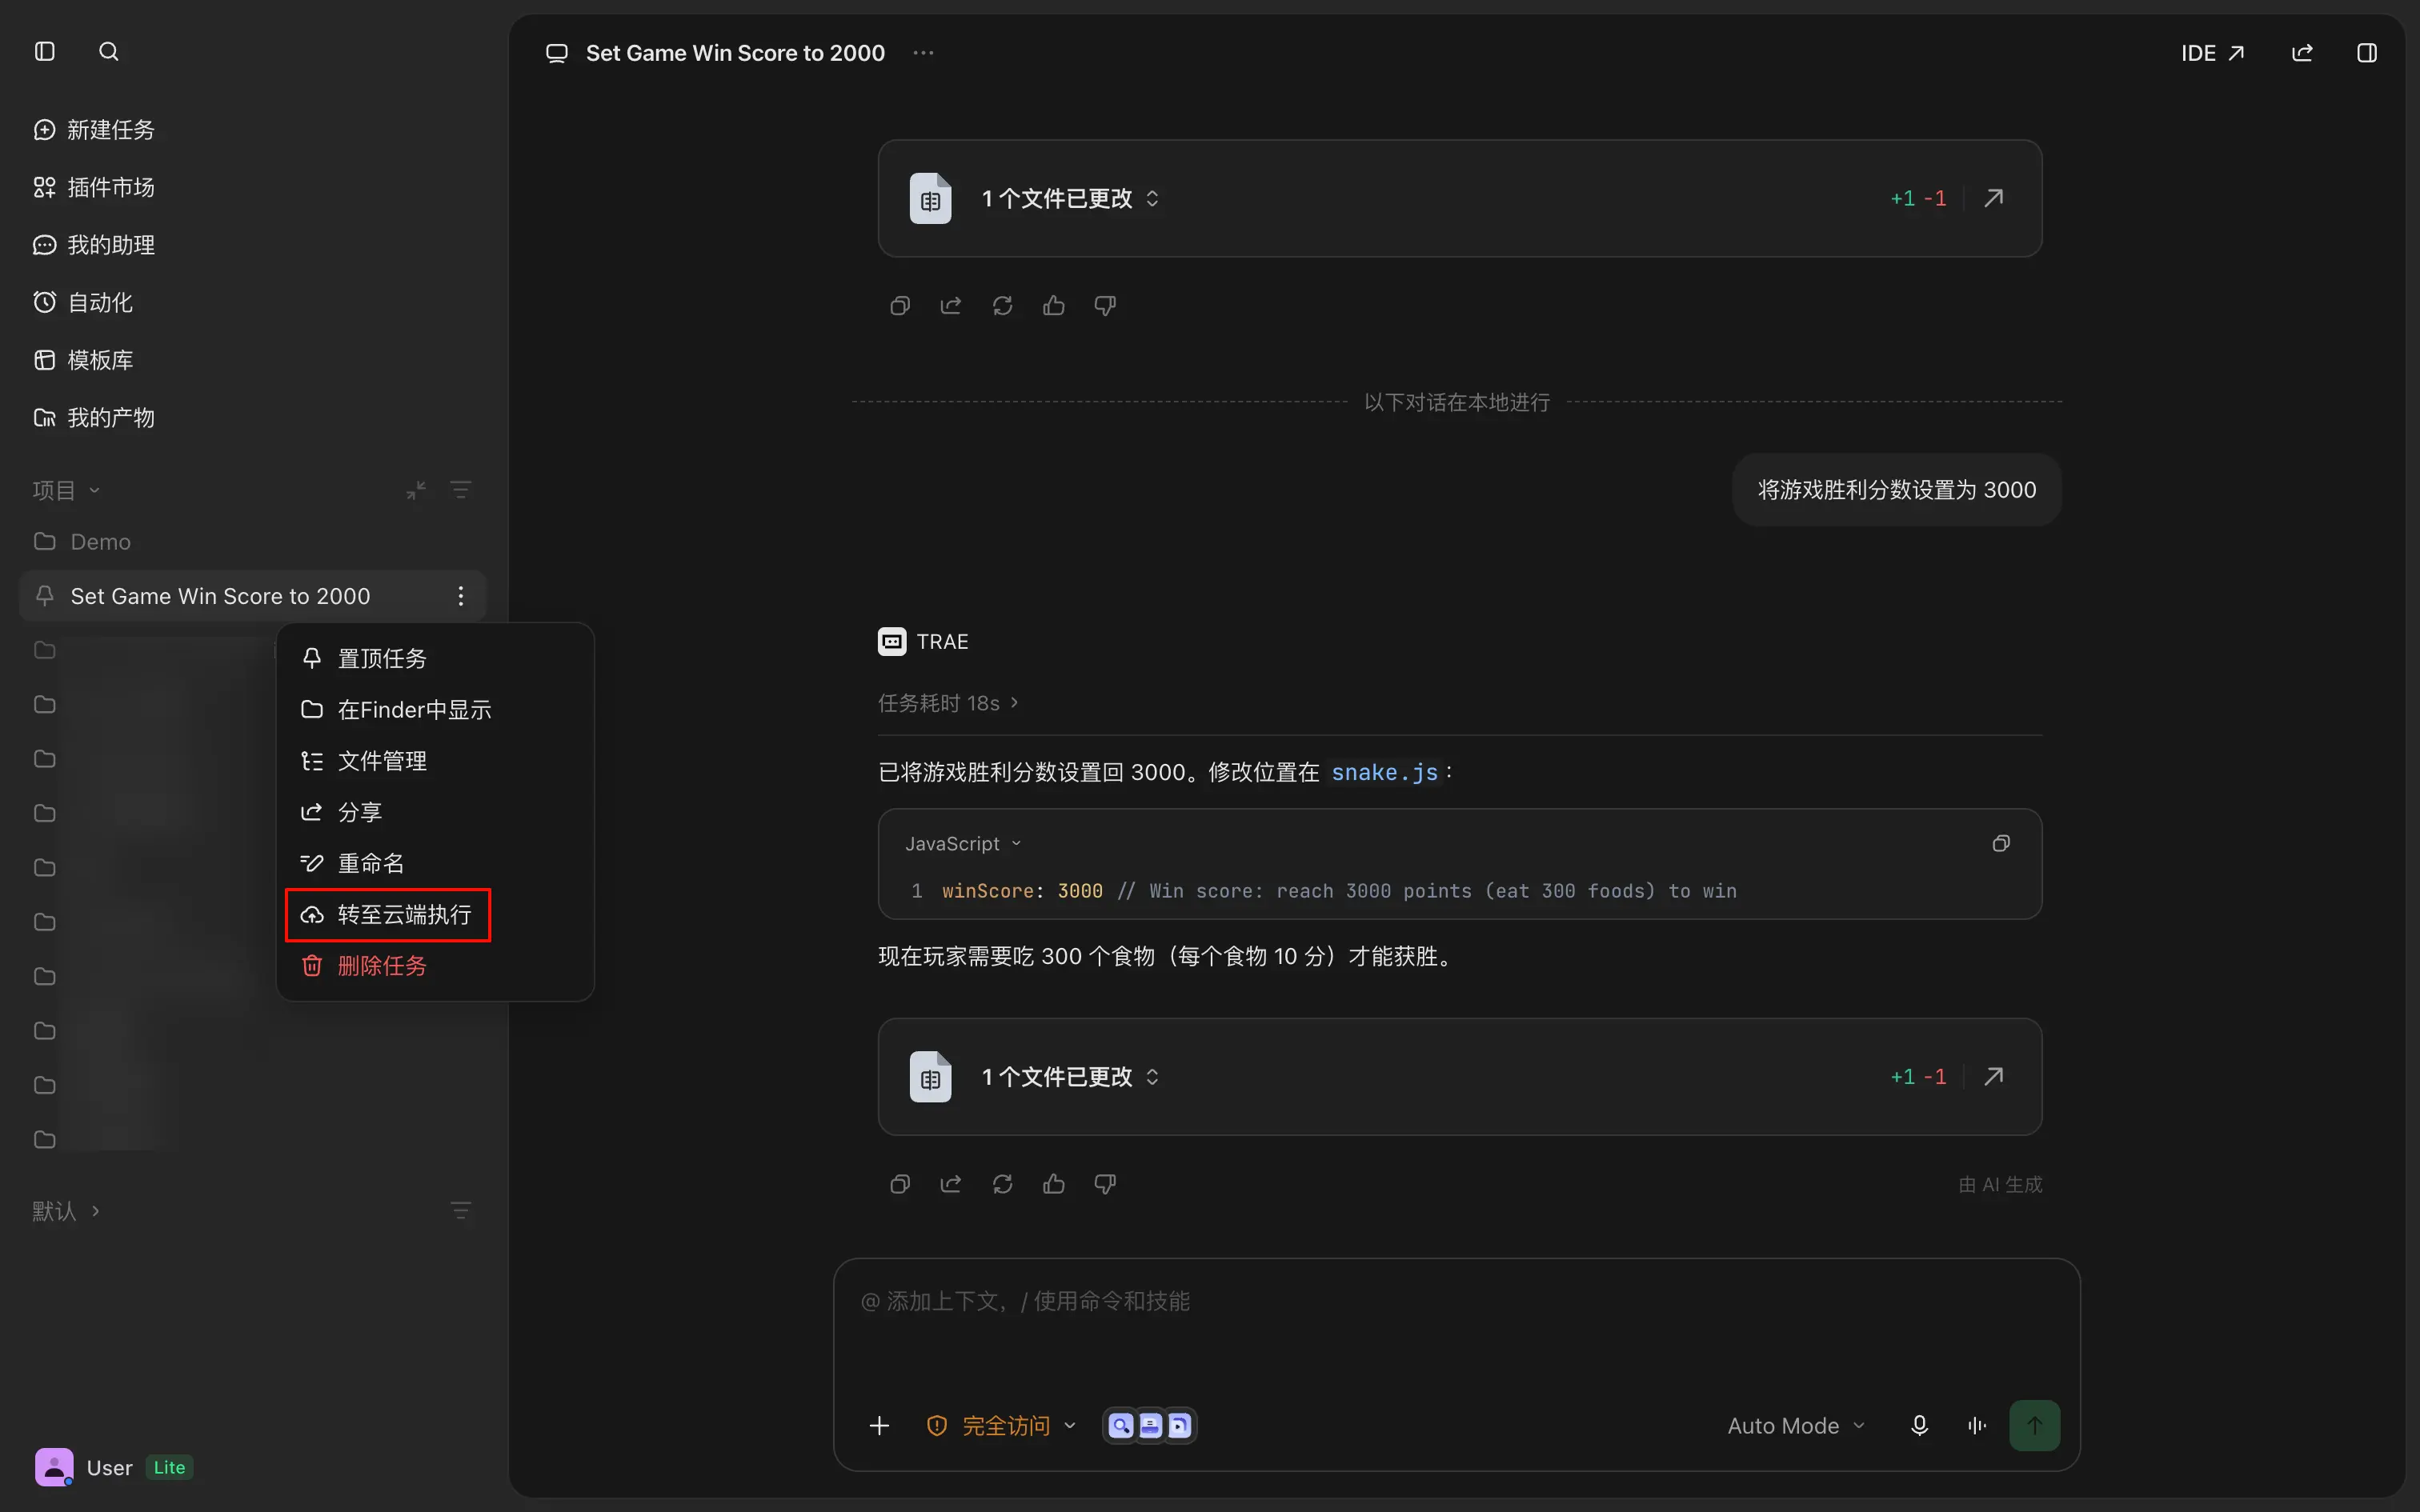Choose 重命名 from the context menu
The height and width of the screenshot is (1512, 2420).
tap(435, 863)
